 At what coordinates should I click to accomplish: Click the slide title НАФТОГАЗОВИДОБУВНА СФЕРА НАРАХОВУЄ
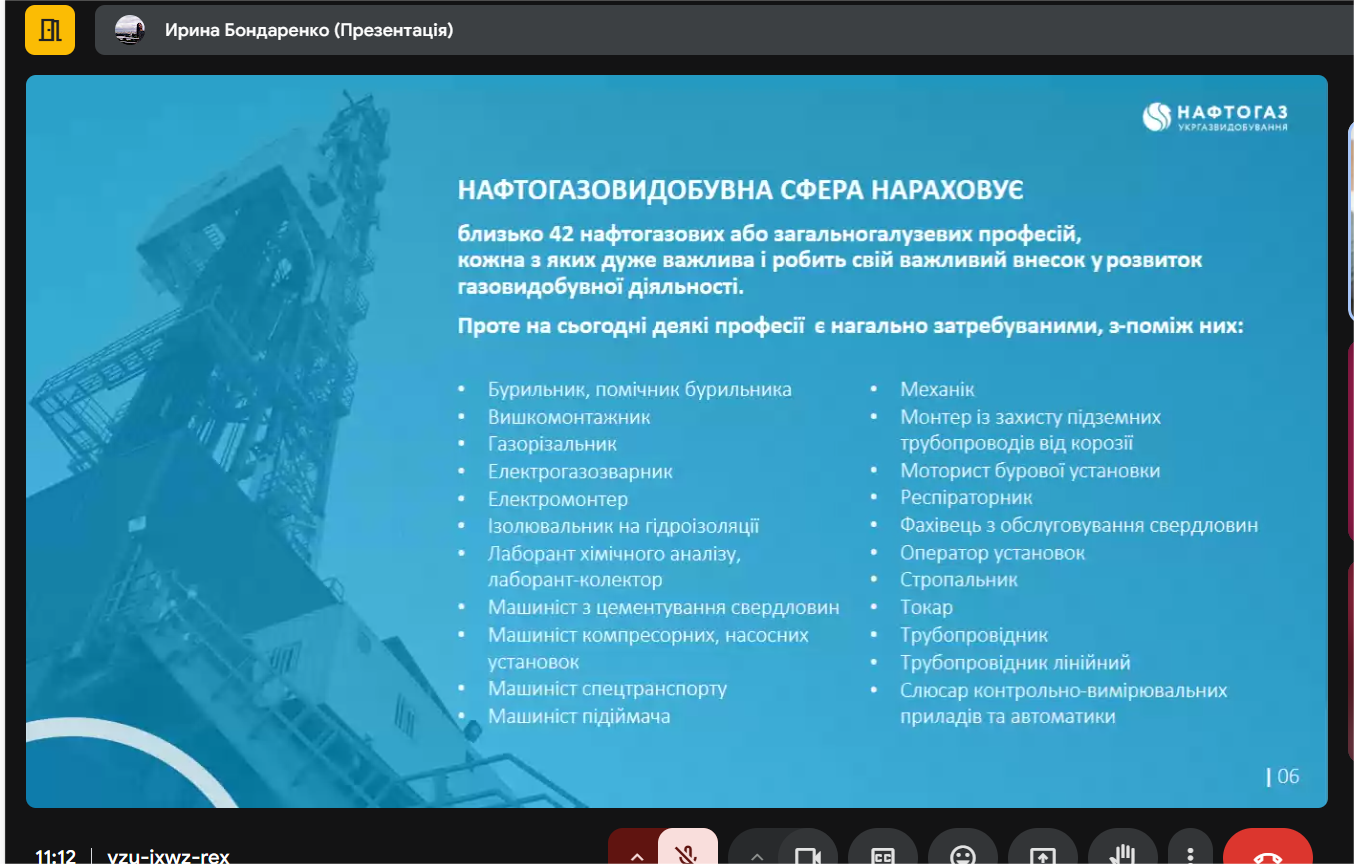(x=740, y=190)
